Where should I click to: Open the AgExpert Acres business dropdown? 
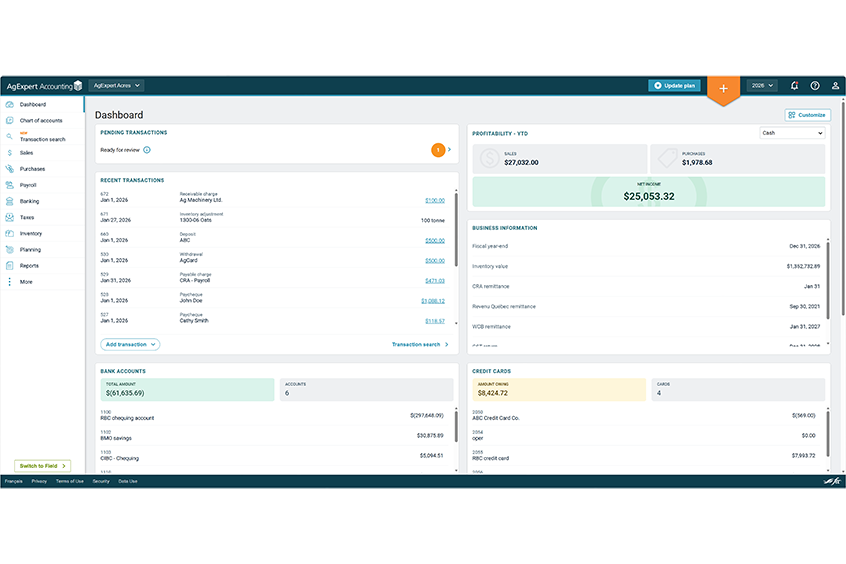pyautogui.click(x=116, y=85)
